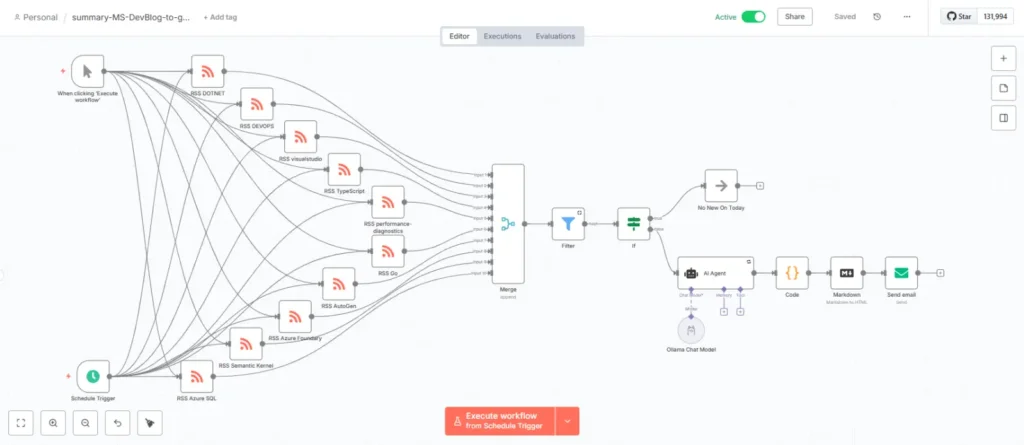Open the Filter node
This screenshot has width=1024, height=445.
[568, 224]
